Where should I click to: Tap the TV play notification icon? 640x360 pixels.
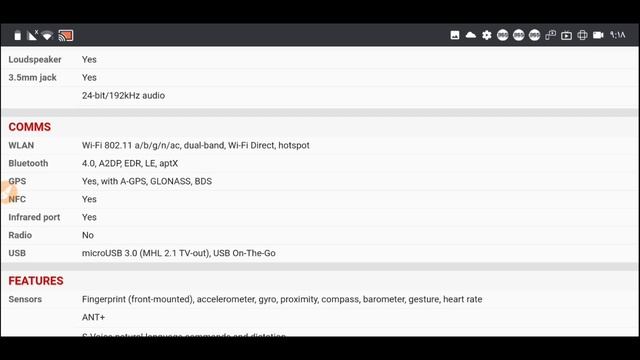click(566, 36)
